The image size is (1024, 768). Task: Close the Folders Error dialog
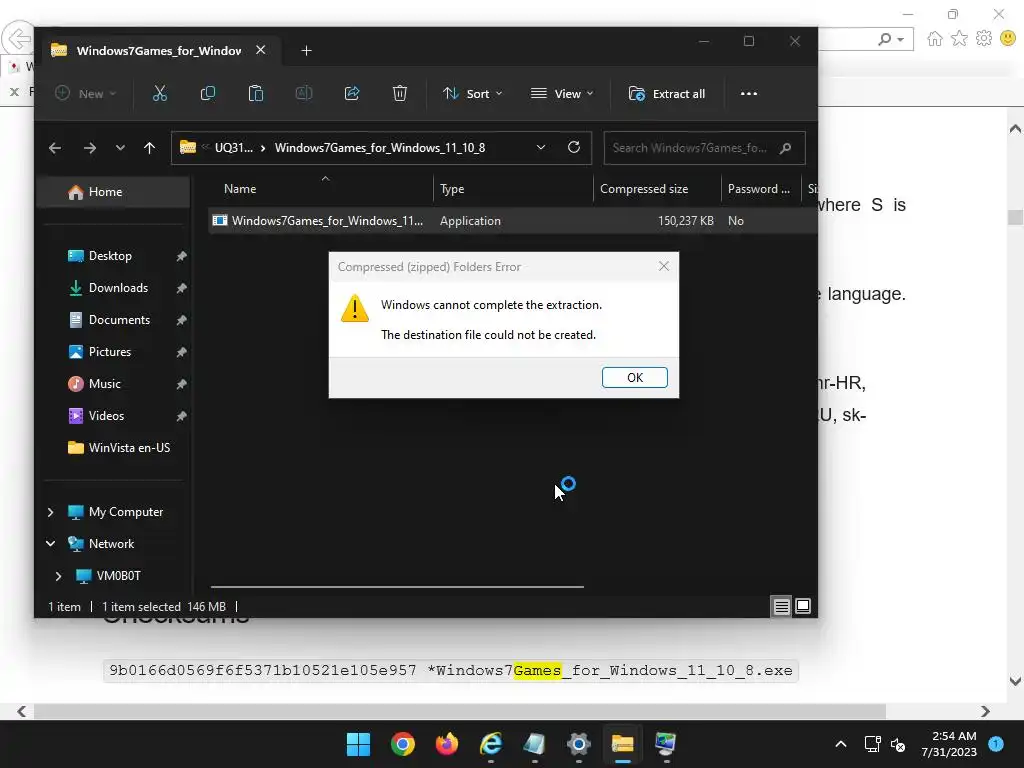coord(664,266)
